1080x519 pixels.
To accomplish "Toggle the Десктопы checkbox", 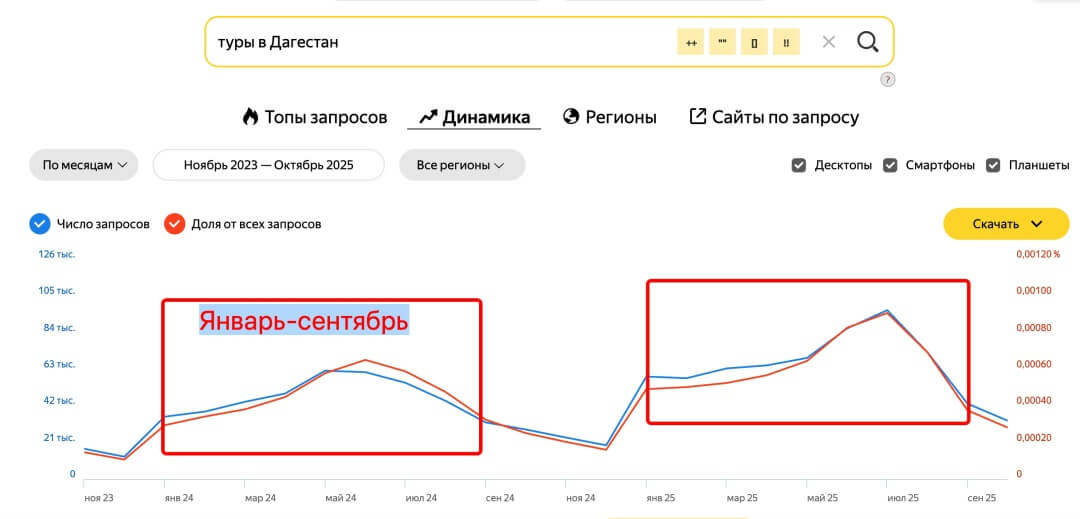I will pos(799,165).
